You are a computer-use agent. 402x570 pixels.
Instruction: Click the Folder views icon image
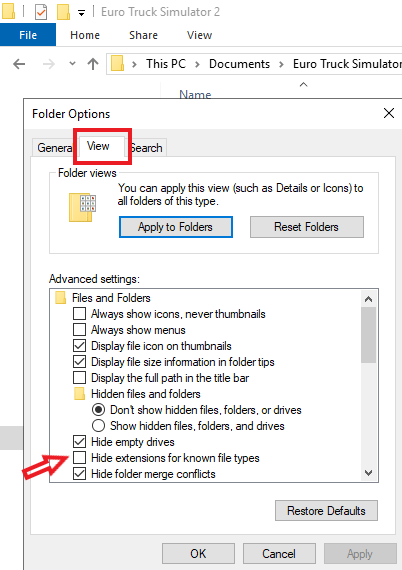(x=83, y=207)
